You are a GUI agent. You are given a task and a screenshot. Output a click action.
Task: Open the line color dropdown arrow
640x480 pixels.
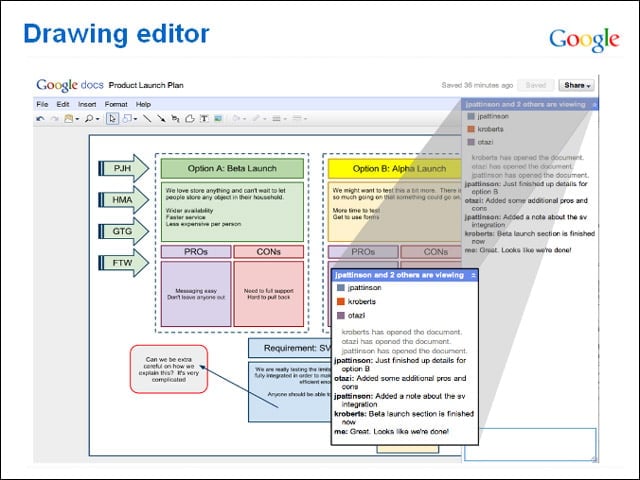tap(265, 119)
